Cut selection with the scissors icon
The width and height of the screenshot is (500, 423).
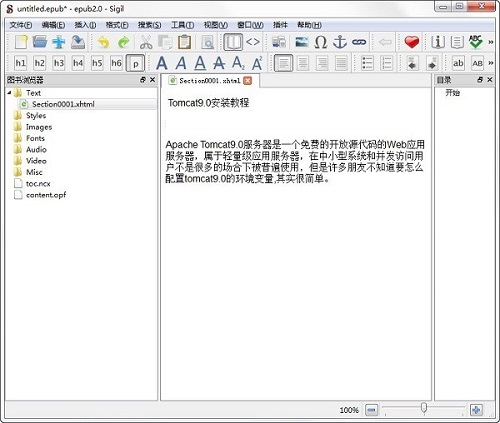[146, 42]
